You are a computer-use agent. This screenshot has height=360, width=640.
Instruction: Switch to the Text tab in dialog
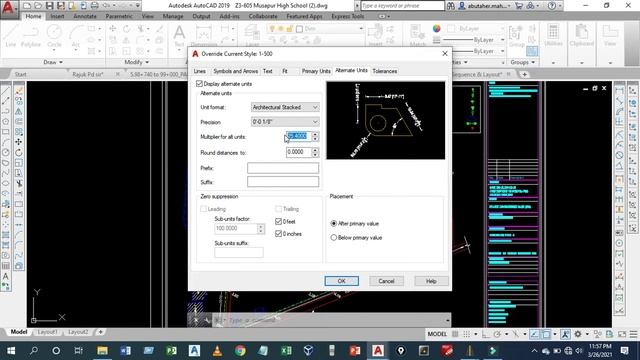pyautogui.click(x=267, y=71)
